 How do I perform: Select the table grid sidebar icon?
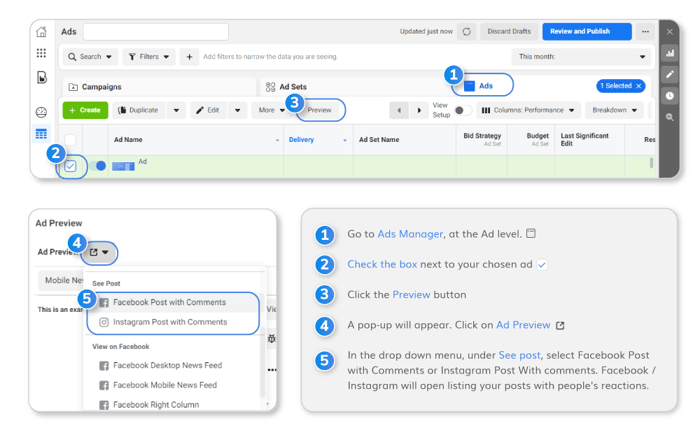pyautogui.click(x=41, y=134)
